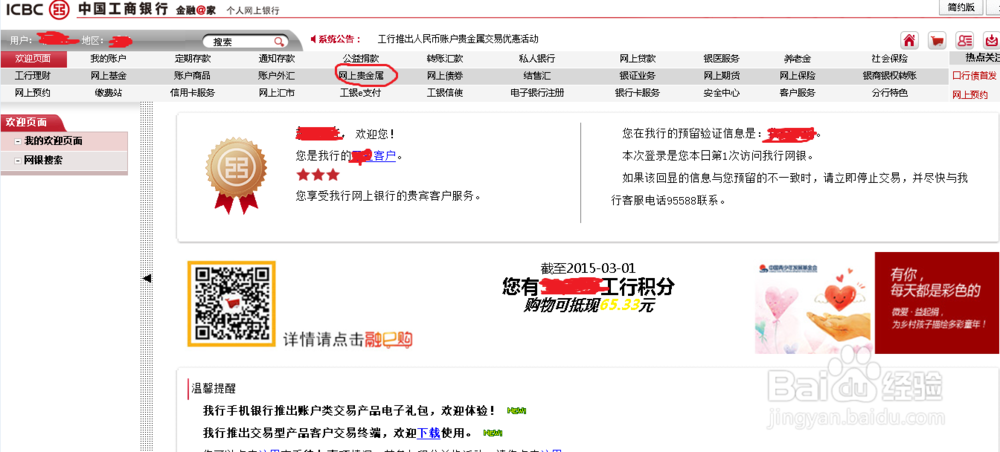This screenshot has width=1000, height=452.
Task: Open 账户商品 menu
Action: tap(193, 76)
